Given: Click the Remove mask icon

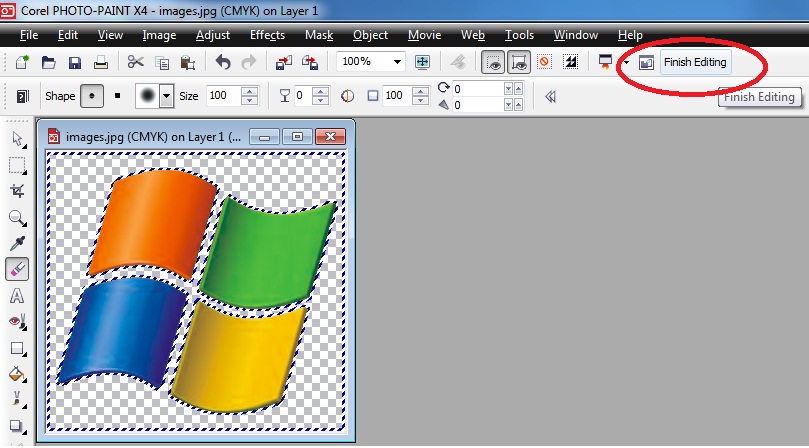Looking at the screenshot, I should click(x=544, y=62).
